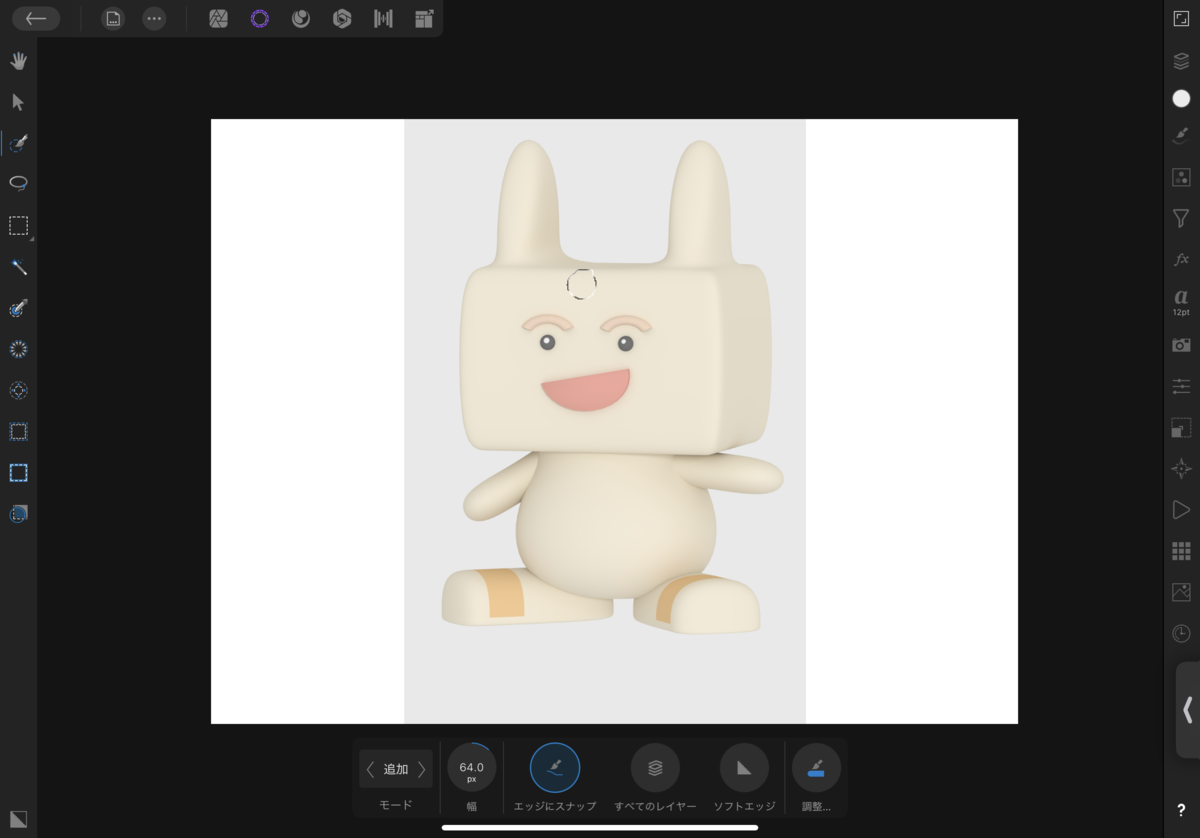Open the Filters funnel studio
Screen dimensions: 1200x838
(x=1181, y=218)
